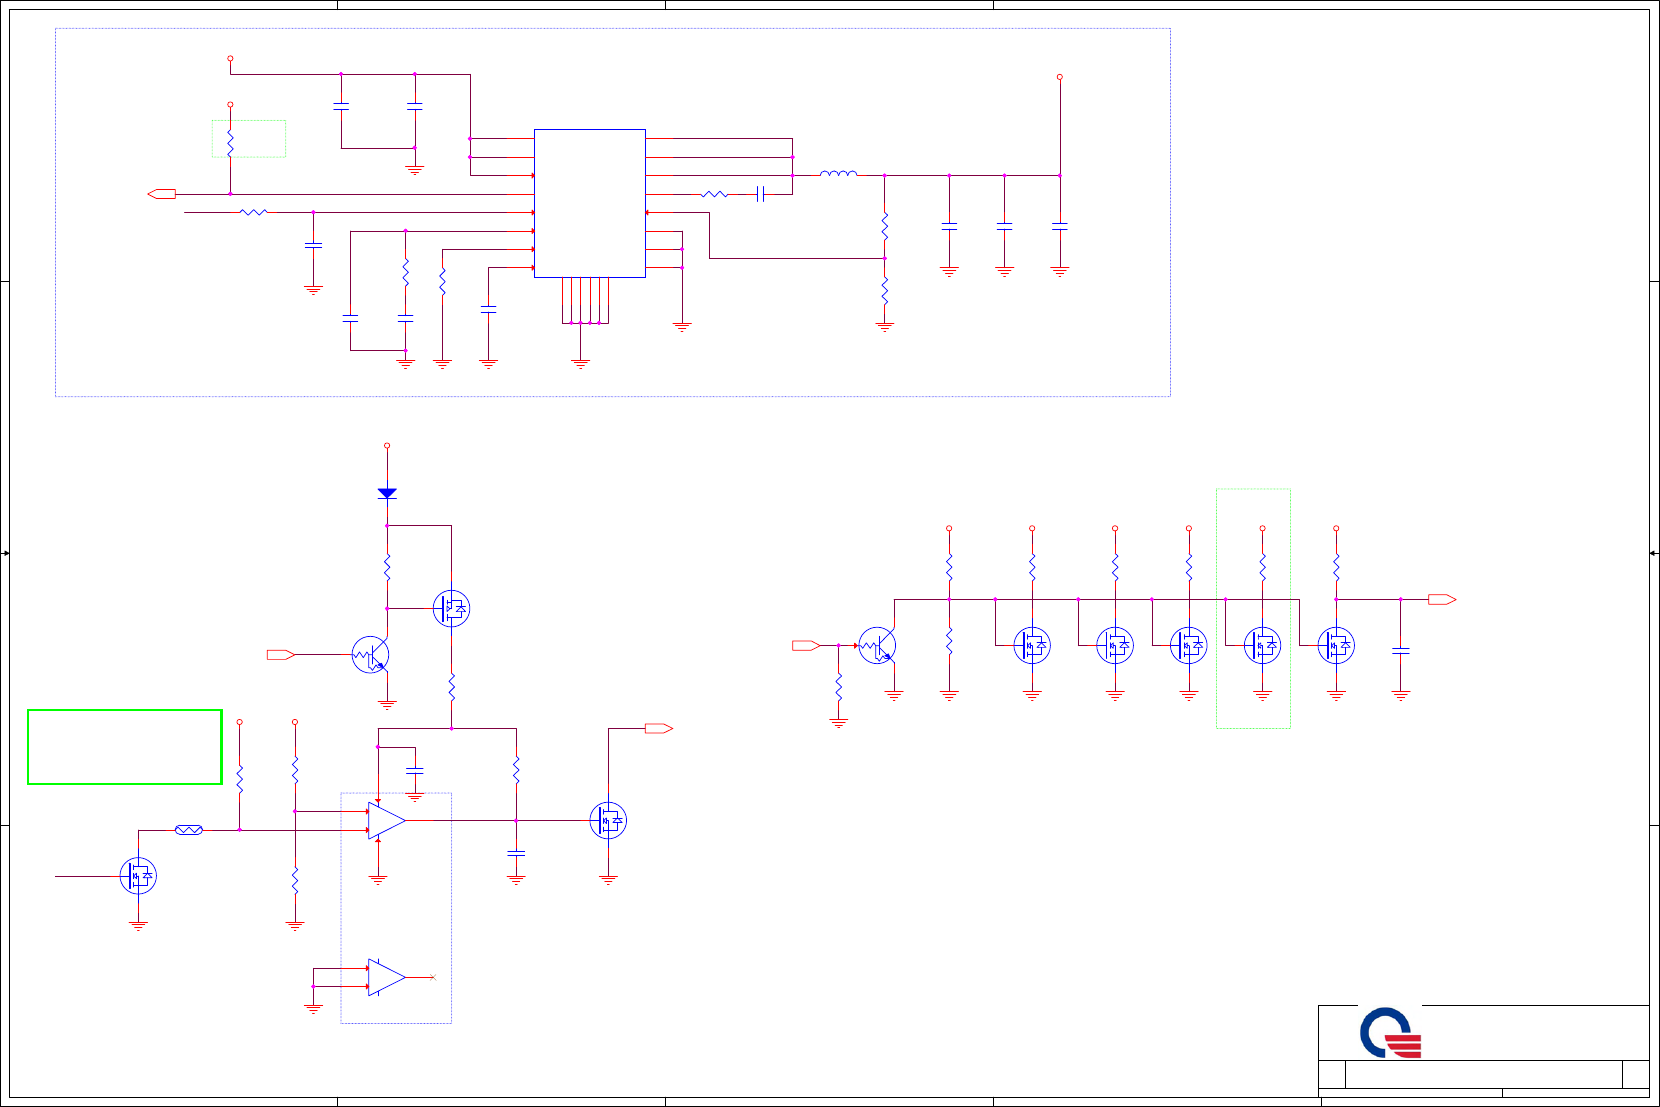Select the inductor coil symbol

coord(838,174)
